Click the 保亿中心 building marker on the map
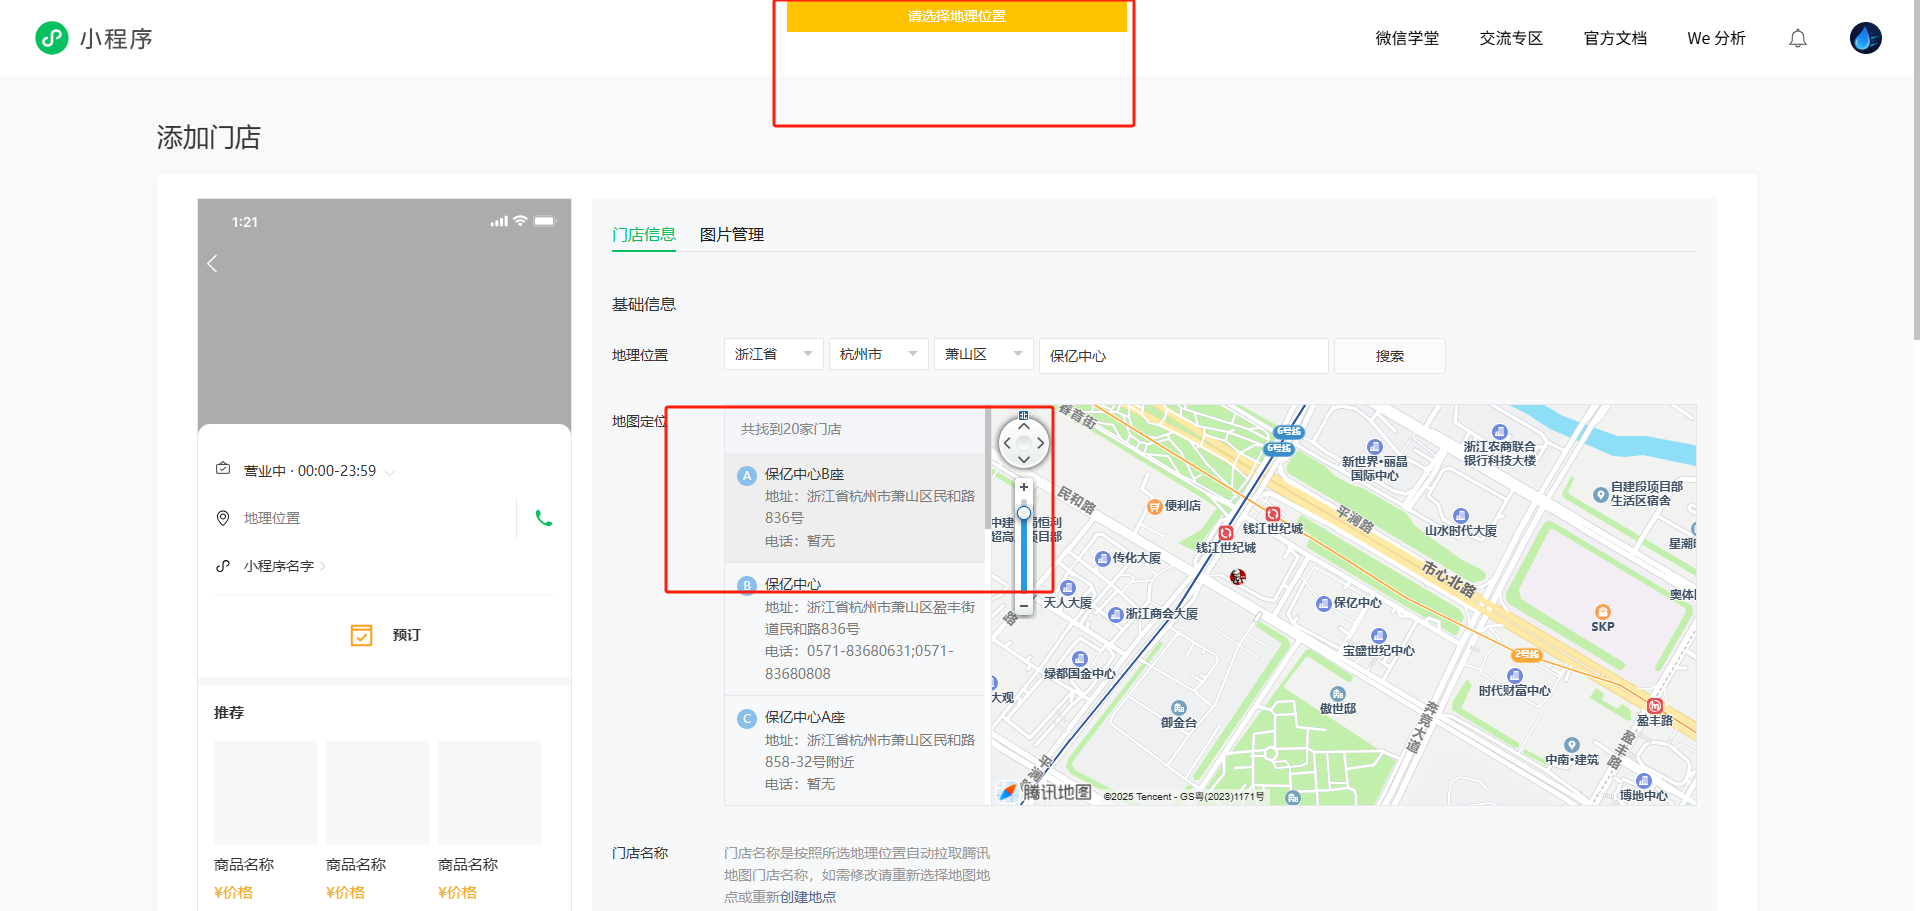Screen dimensions: 1920x911 tap(1324, 603)
